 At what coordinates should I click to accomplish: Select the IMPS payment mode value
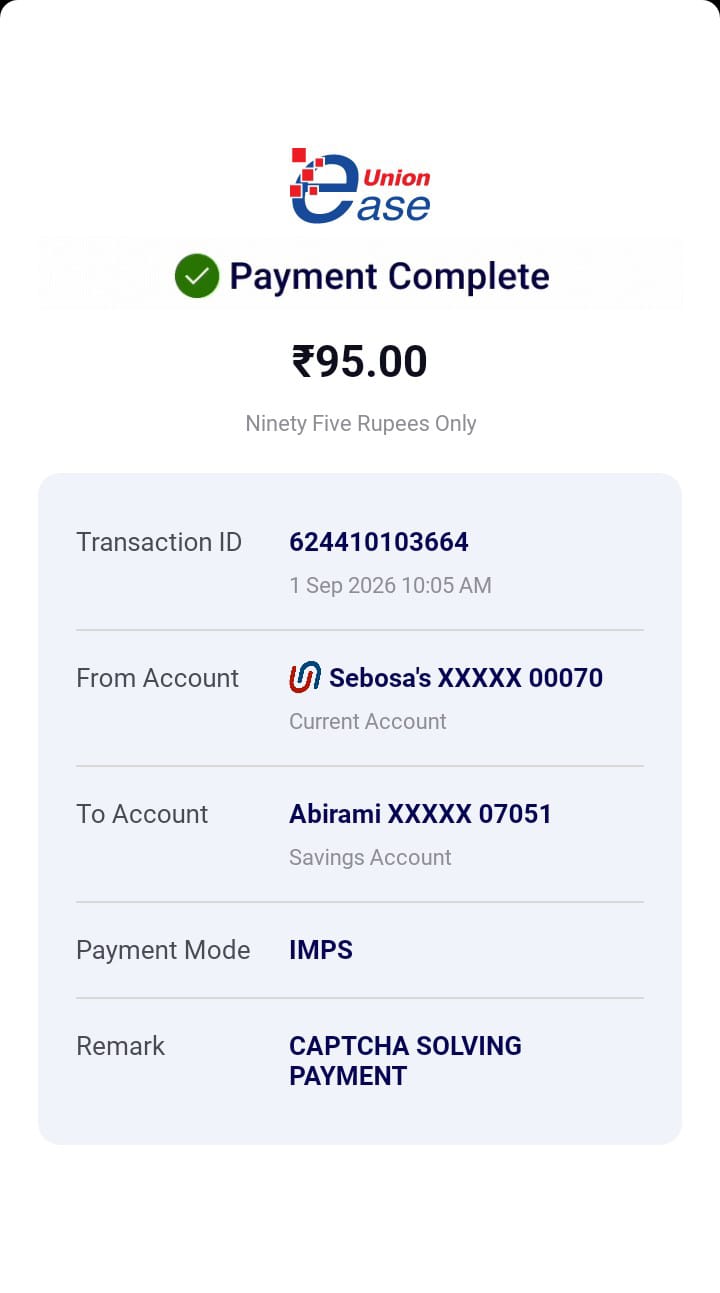pos(321,950)
